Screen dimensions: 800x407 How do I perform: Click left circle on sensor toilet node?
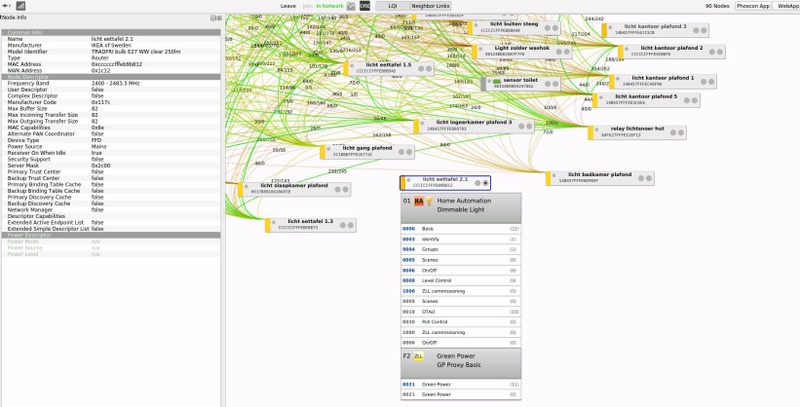click(547, 84)
